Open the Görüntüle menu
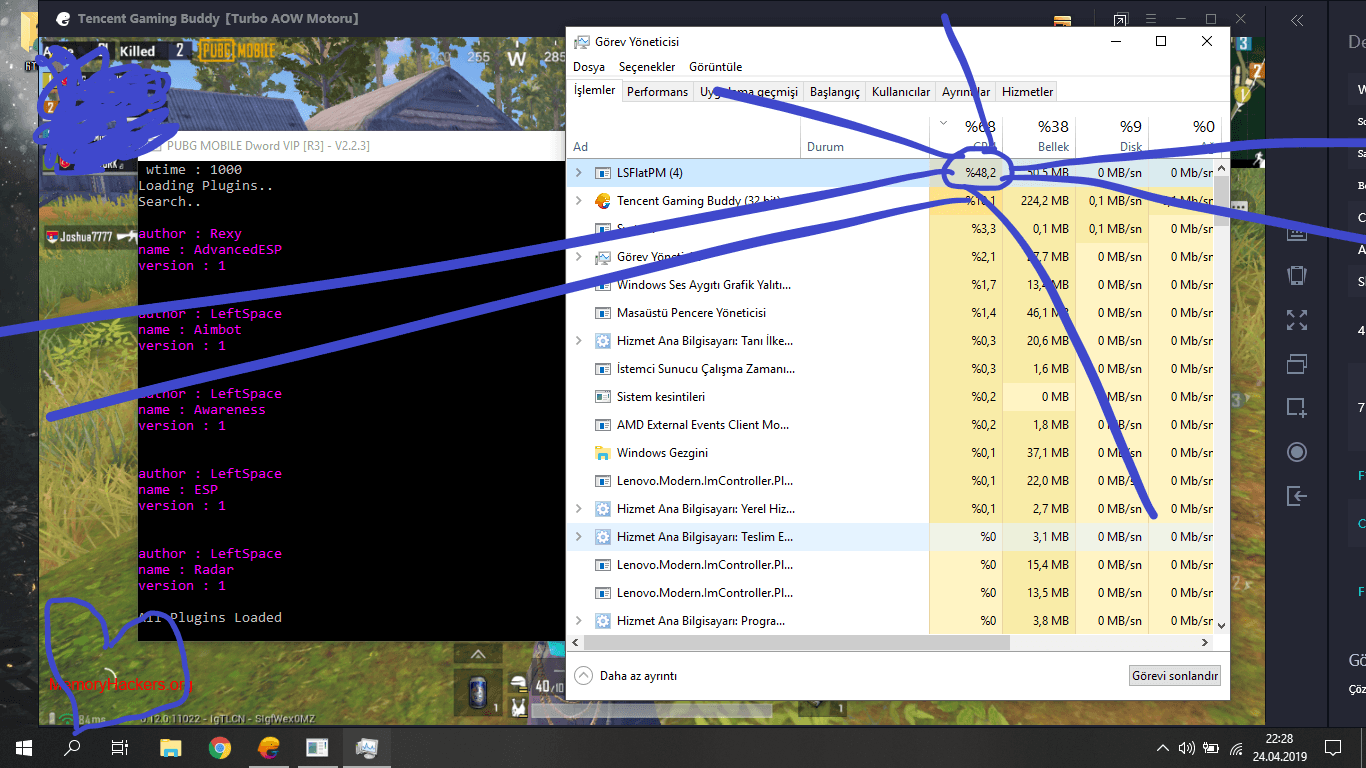1366x768 pixels. tap(716, 67)
